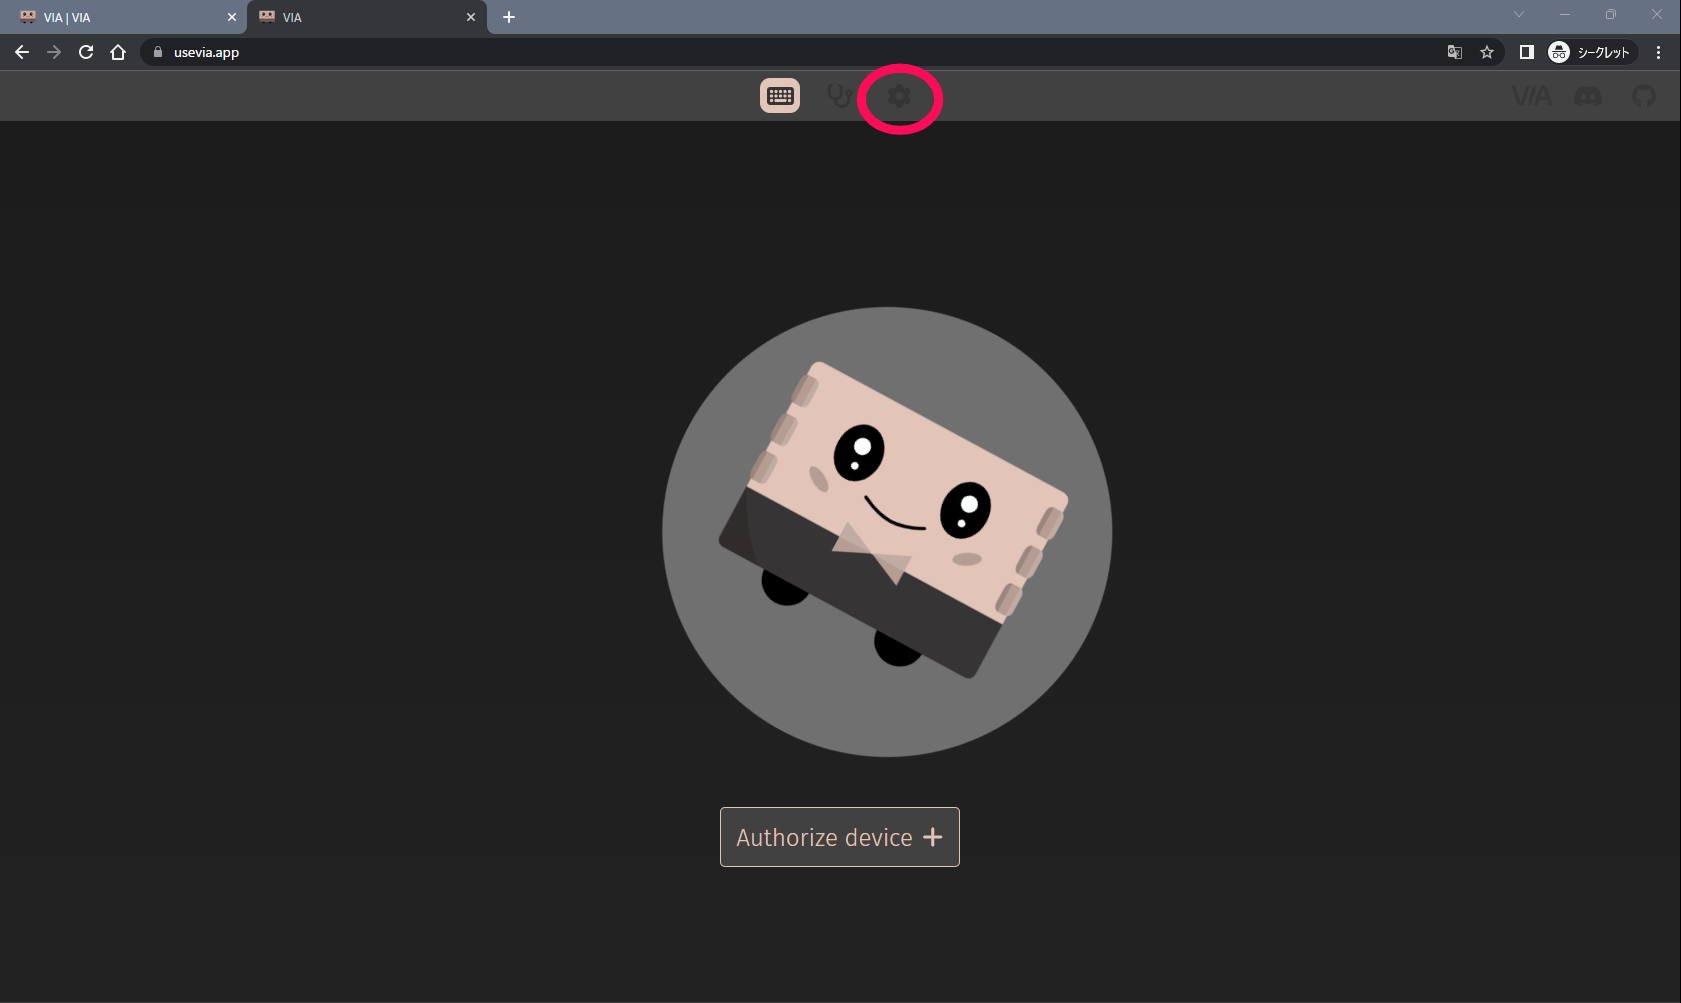Bookmark this page with star
This screenshot has width=1681, height=1003.
coord(1487,52)
